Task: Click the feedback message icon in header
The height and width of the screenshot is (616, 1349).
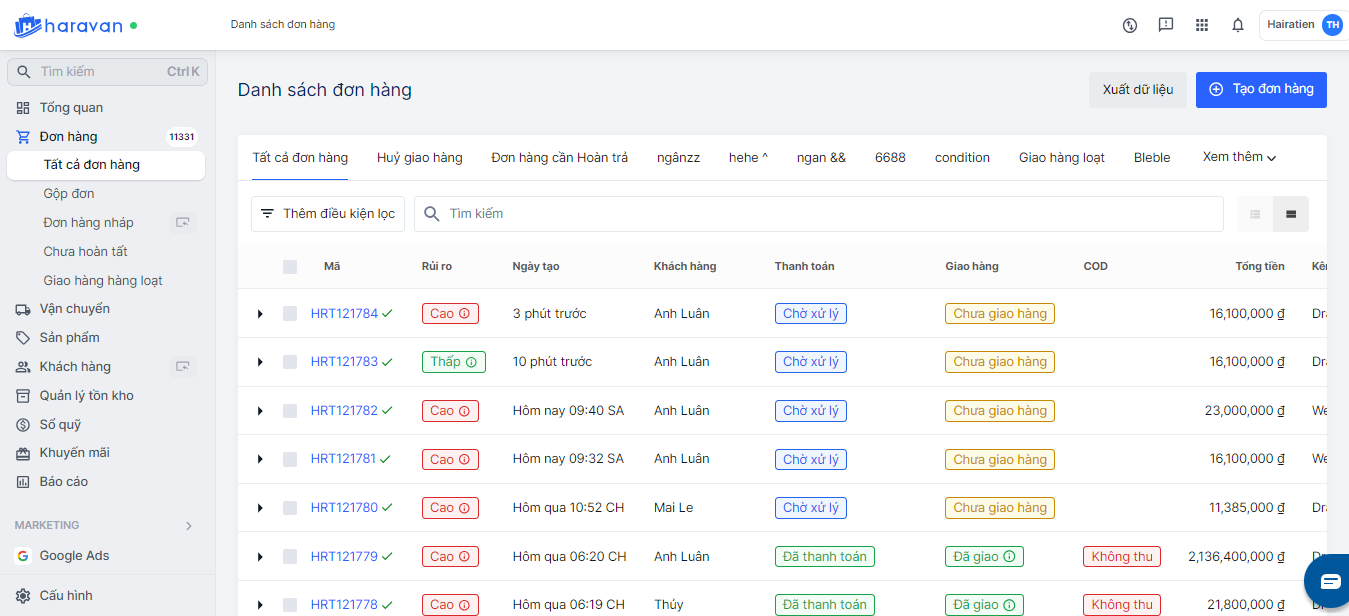Action: coord(1166,25)
